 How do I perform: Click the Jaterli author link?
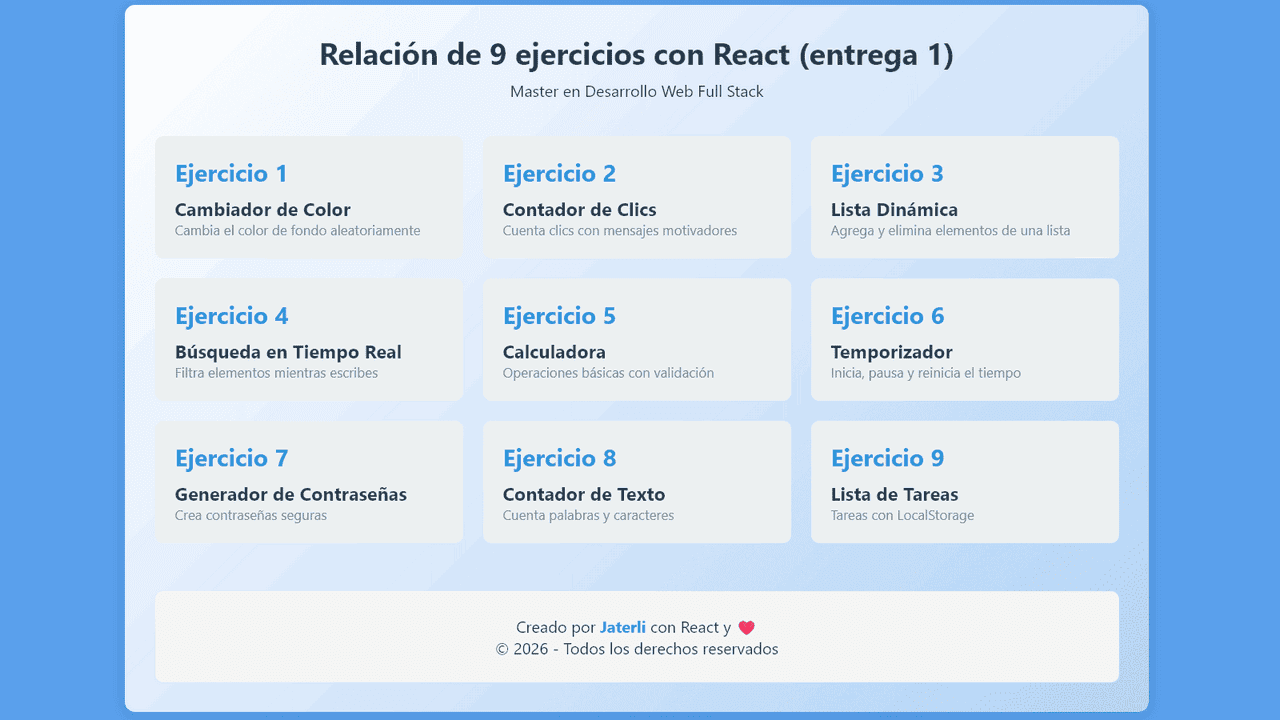[x=623, y=627]
